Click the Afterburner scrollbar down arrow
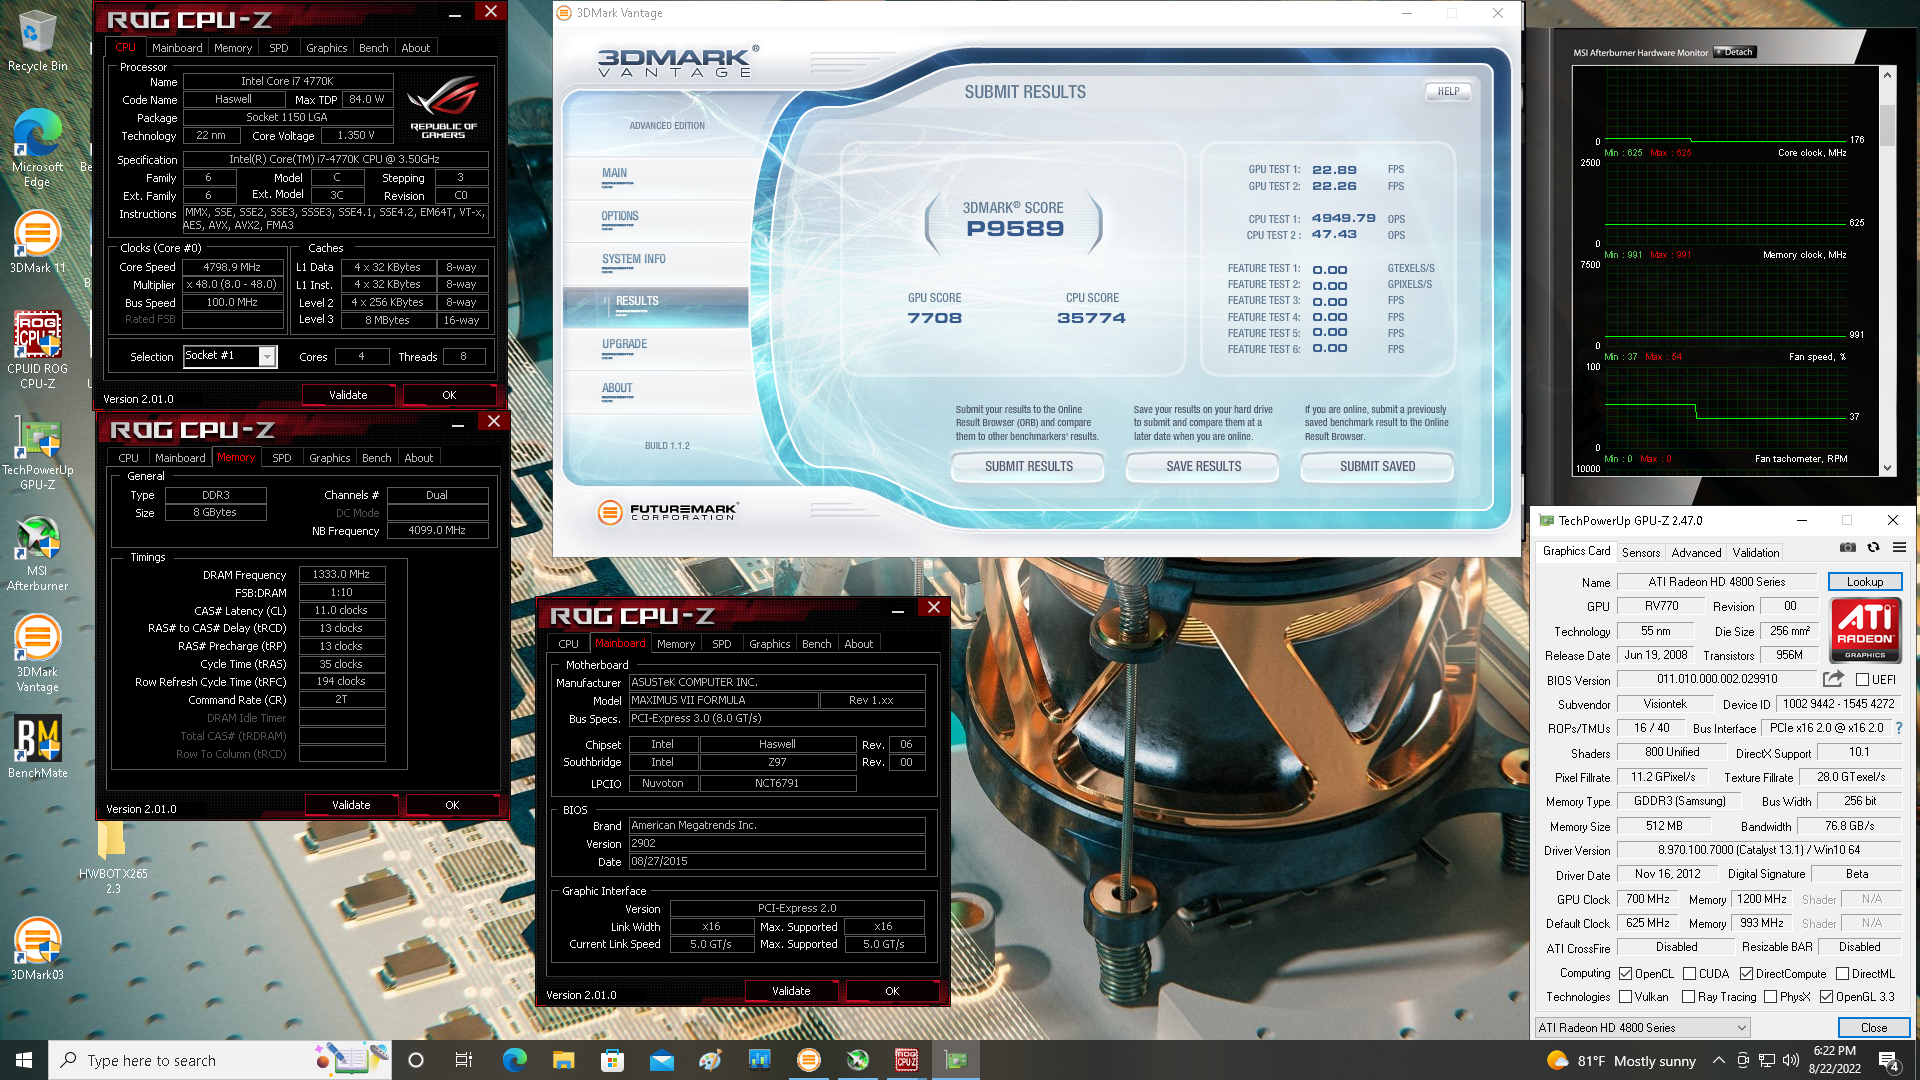Screen dimensions: 1920x1080 [x=1887, y=467]
